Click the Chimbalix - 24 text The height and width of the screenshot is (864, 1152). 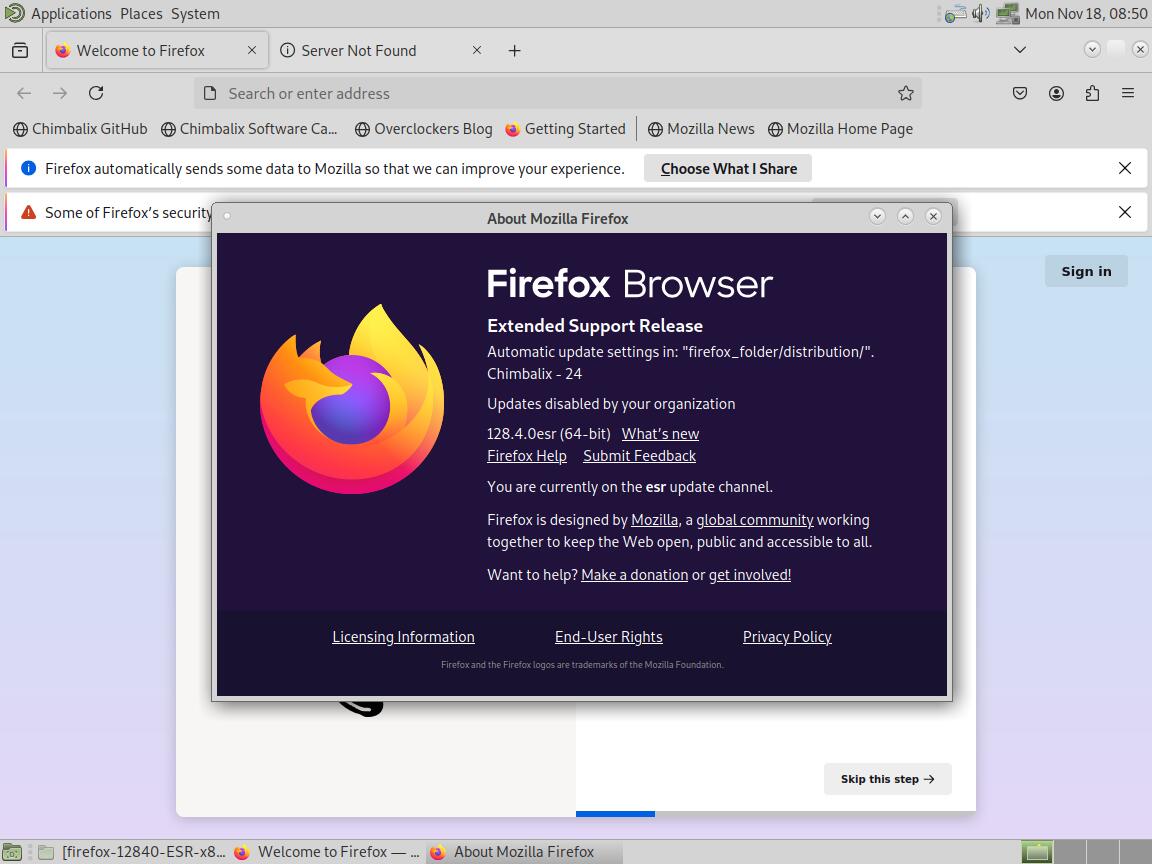[x=534, y=373]
